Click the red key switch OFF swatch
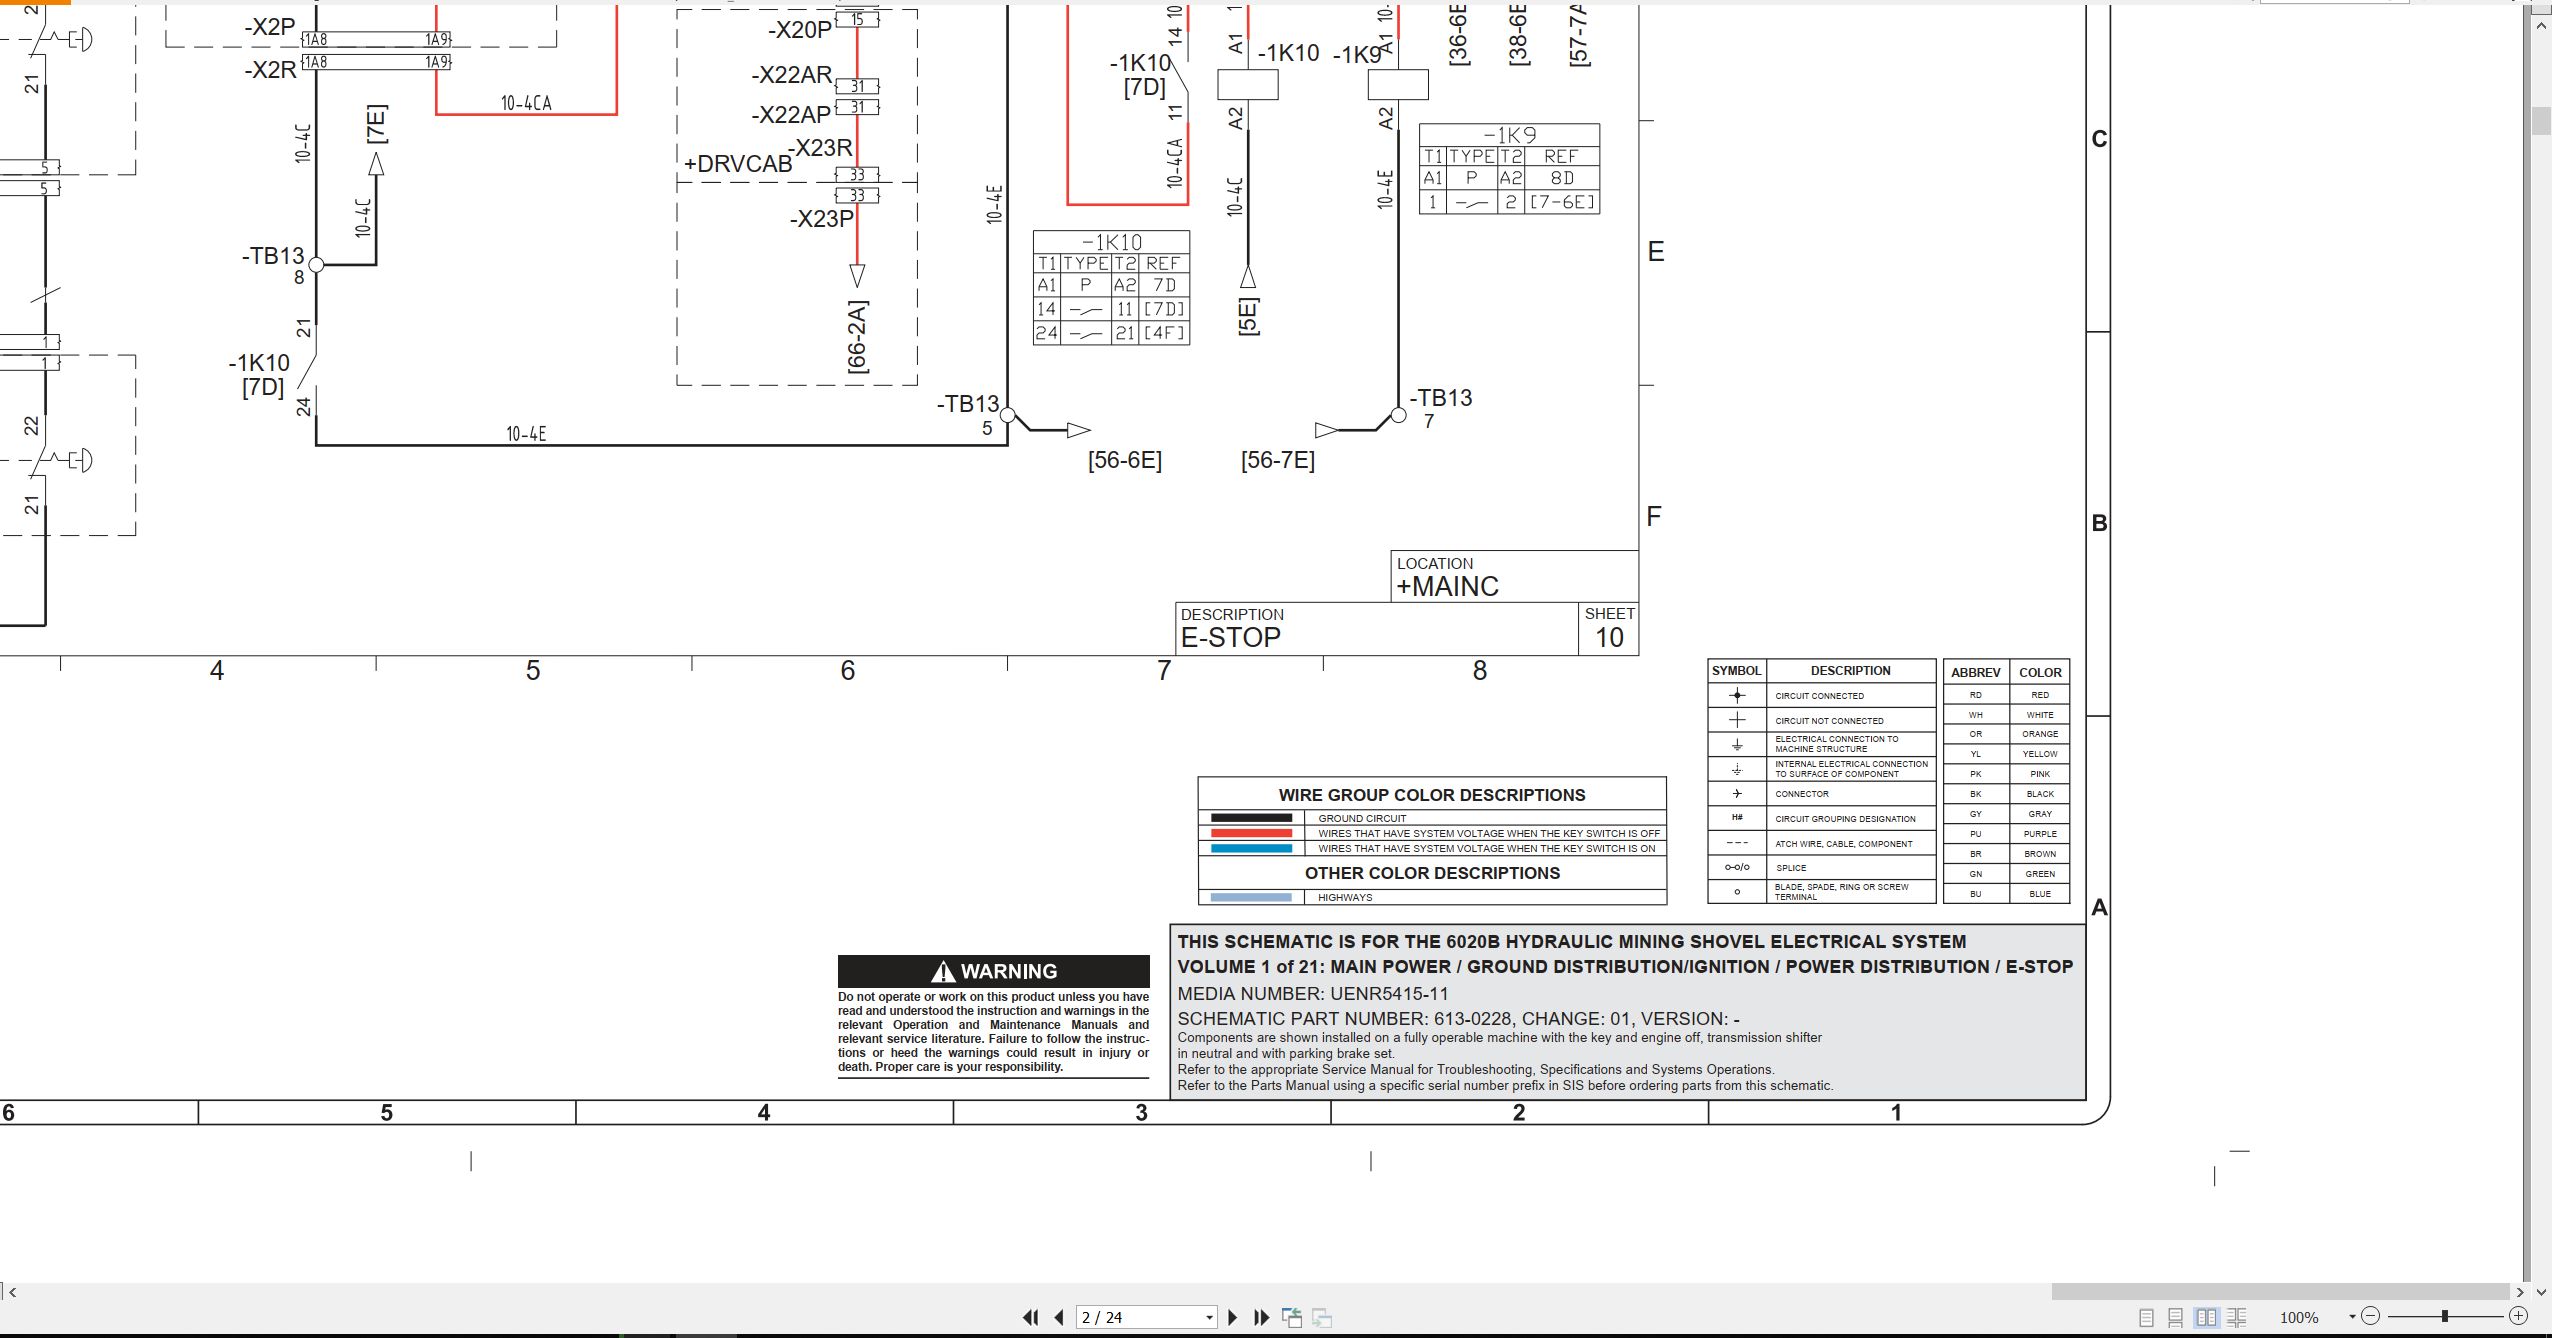 (x=1251, y=833)
